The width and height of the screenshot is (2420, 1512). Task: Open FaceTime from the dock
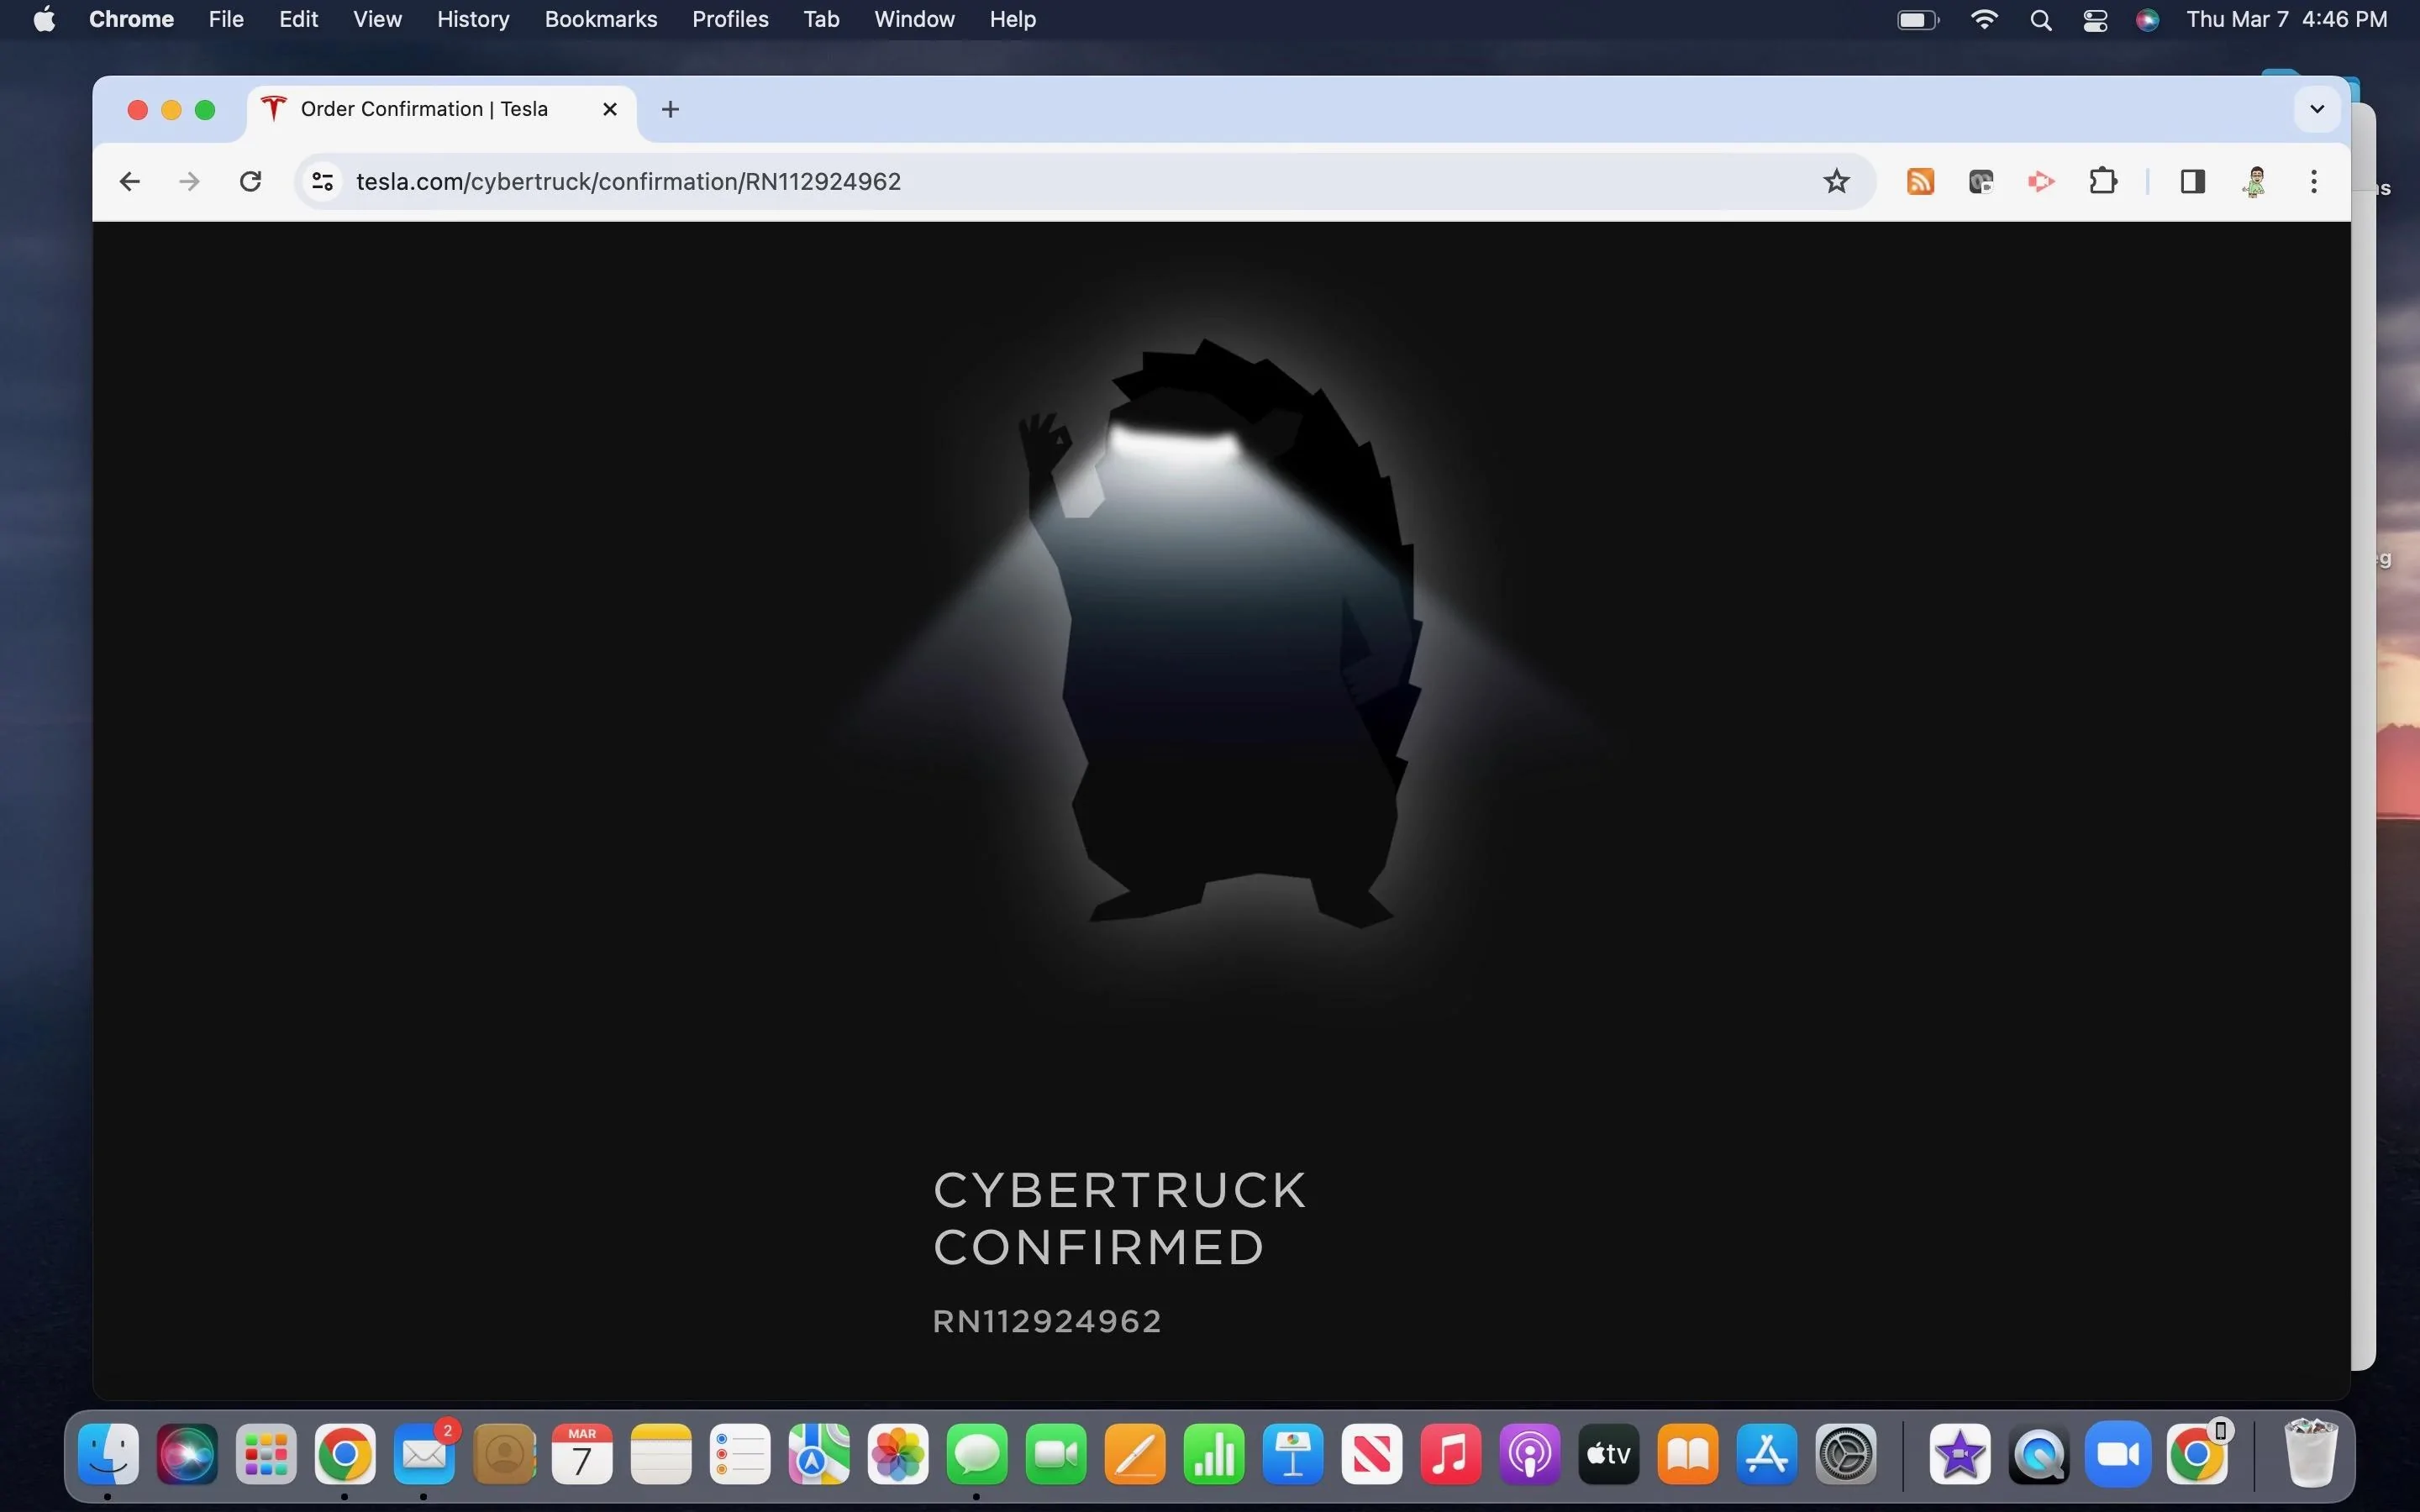(x=1056, y=1453)
